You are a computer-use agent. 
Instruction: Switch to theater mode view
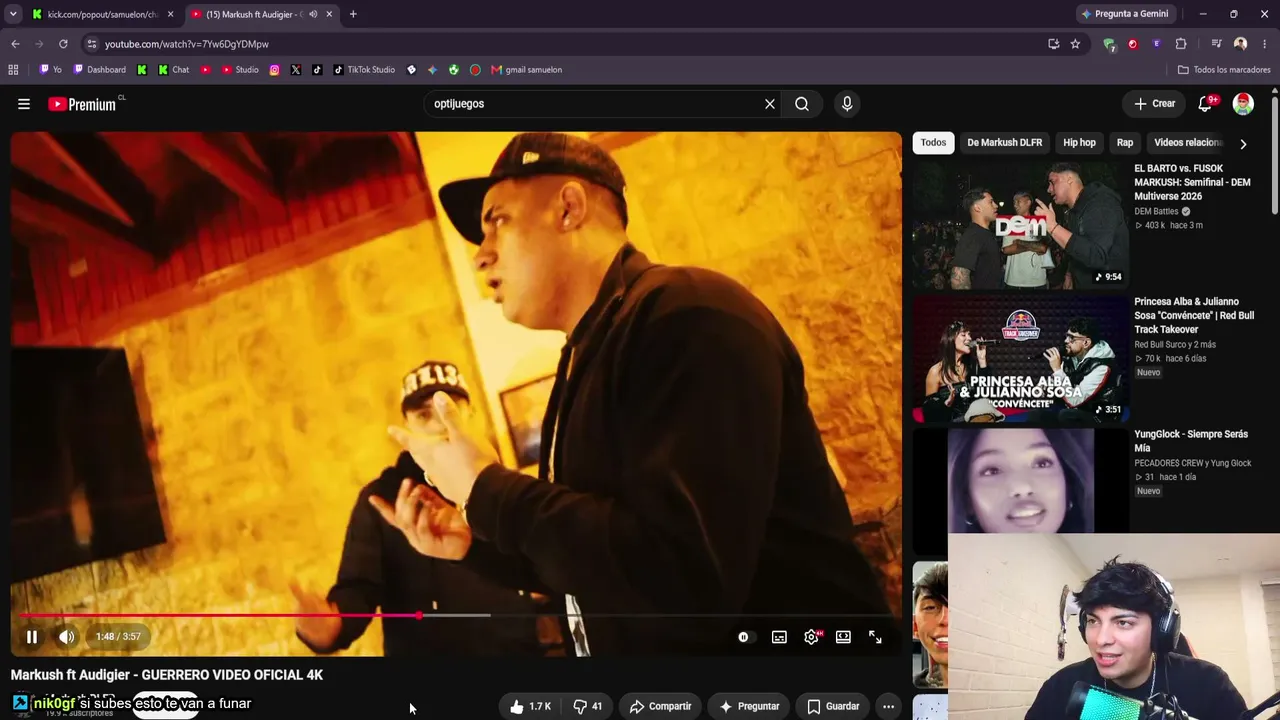(x=843, y=637)
